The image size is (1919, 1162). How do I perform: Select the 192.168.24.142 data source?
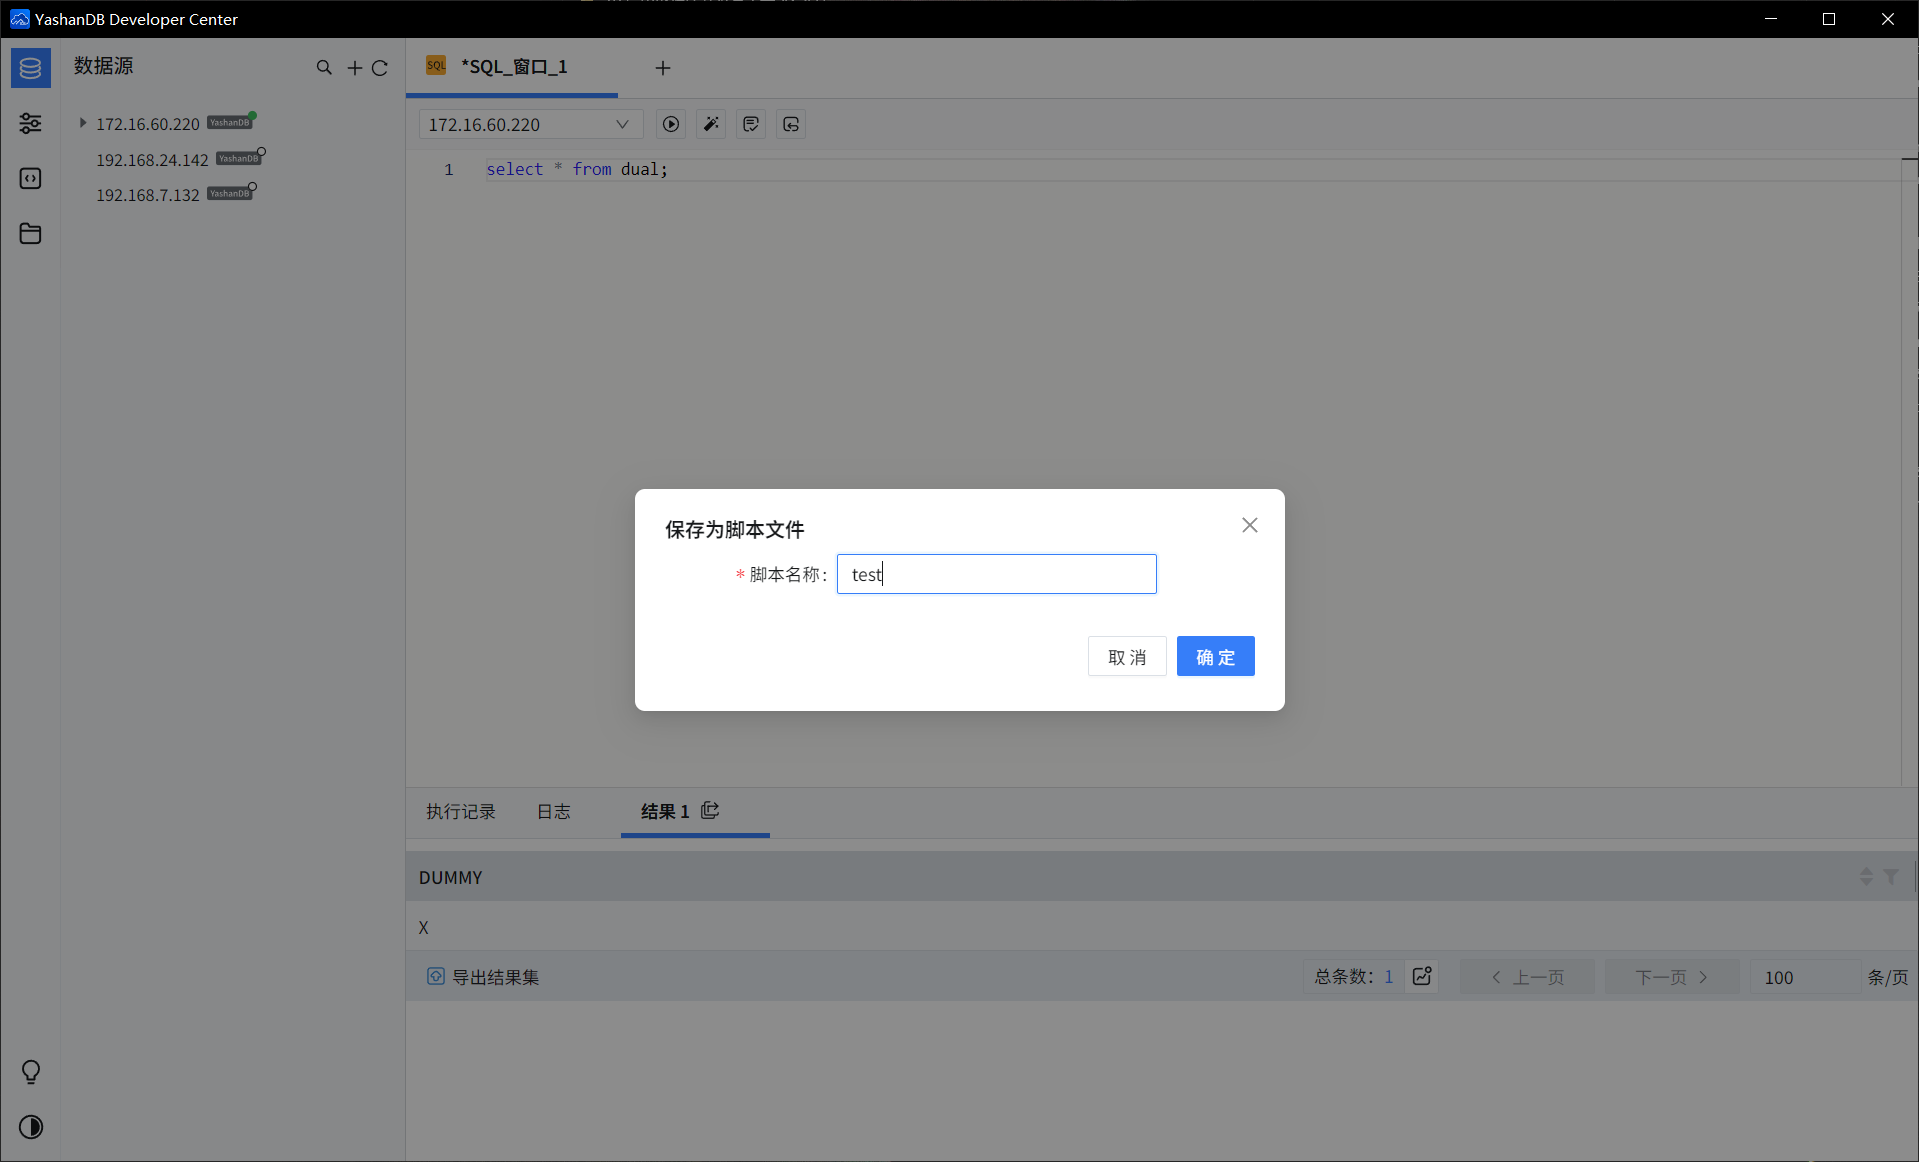pos(152,160)
